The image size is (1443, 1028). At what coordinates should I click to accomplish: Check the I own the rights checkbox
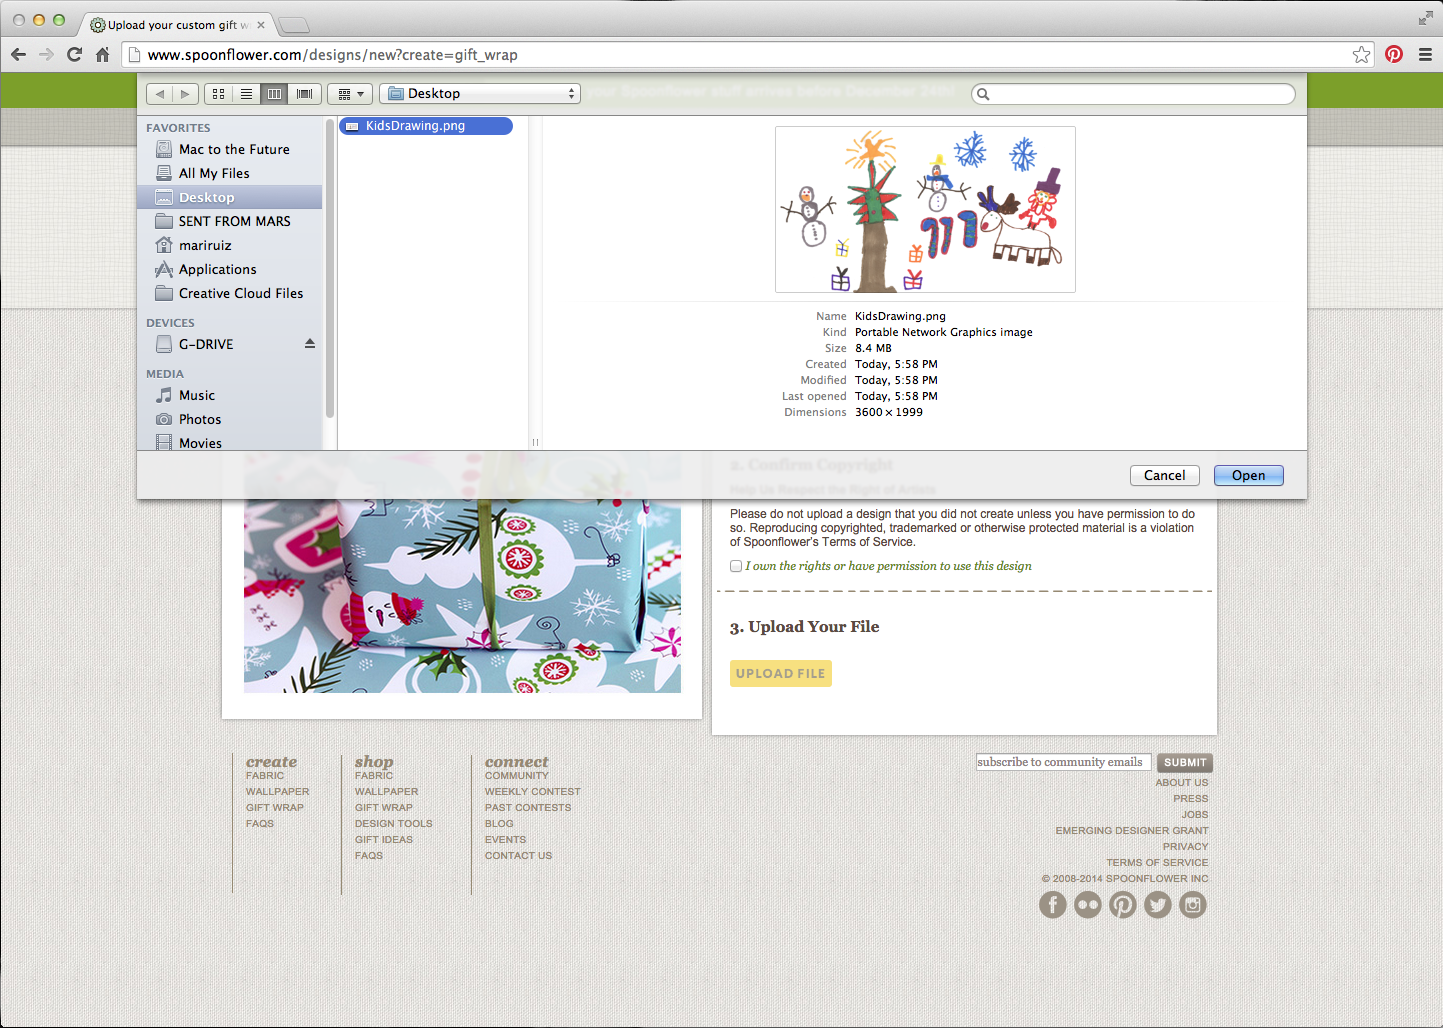736,566
